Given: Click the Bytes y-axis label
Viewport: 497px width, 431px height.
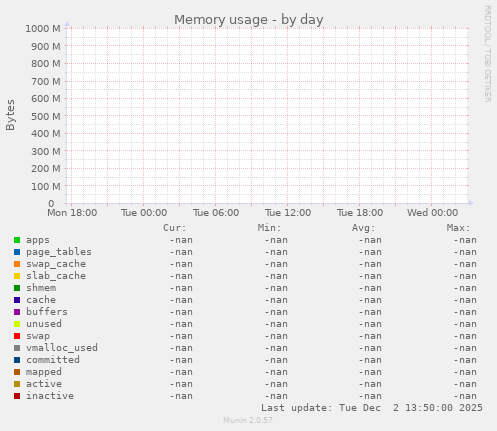Looking at the screenshot, I should click(10, 115).
